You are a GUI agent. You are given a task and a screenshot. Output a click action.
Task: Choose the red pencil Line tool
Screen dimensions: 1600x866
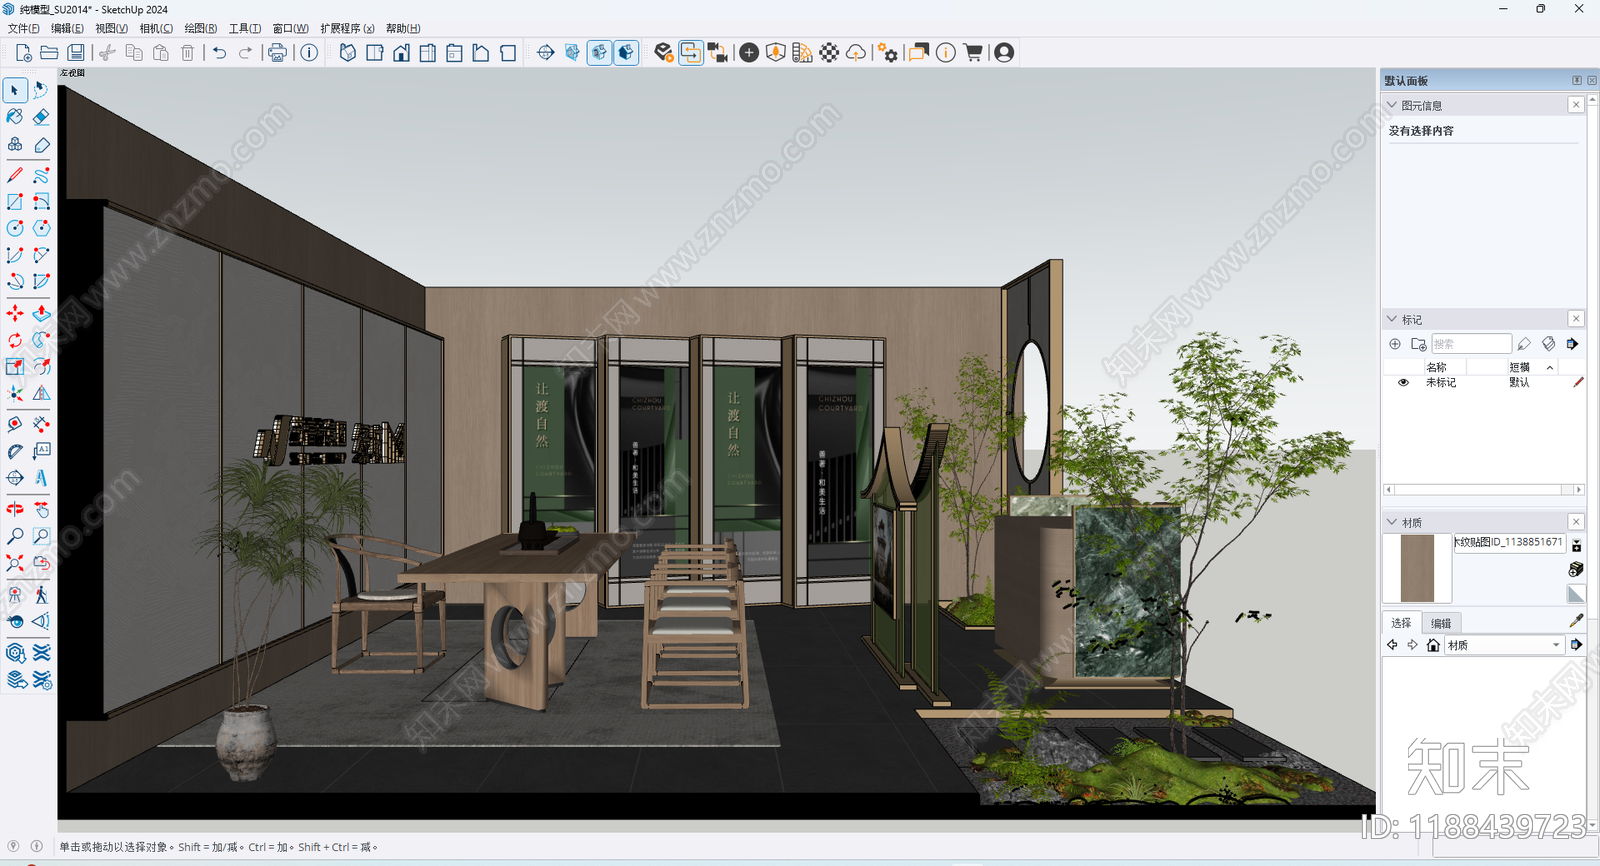pos(15,175)
